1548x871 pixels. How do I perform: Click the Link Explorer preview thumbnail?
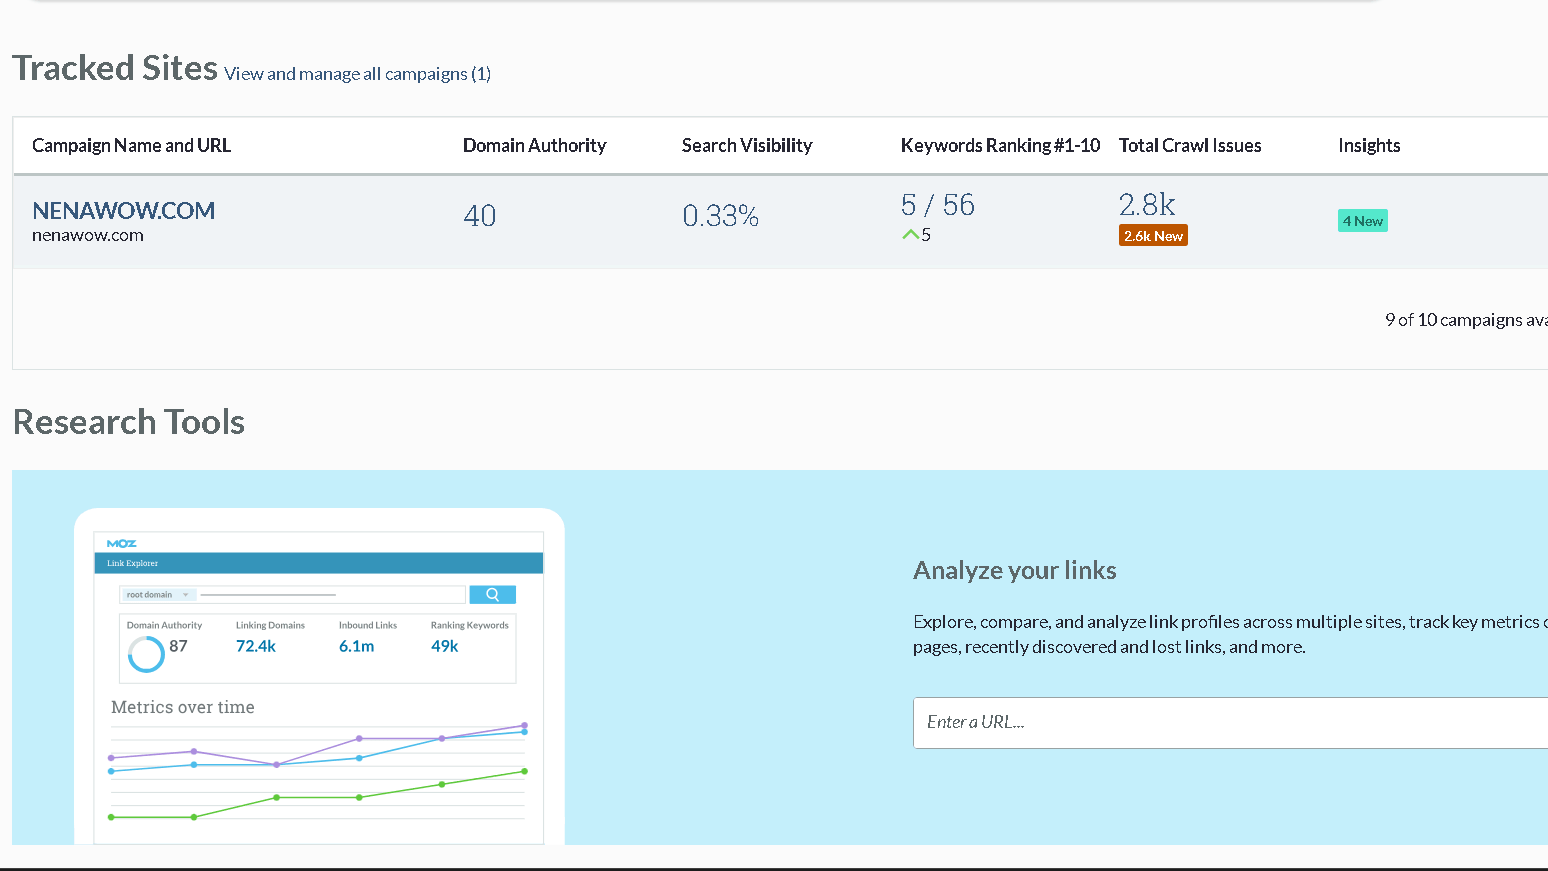[319, 677]
